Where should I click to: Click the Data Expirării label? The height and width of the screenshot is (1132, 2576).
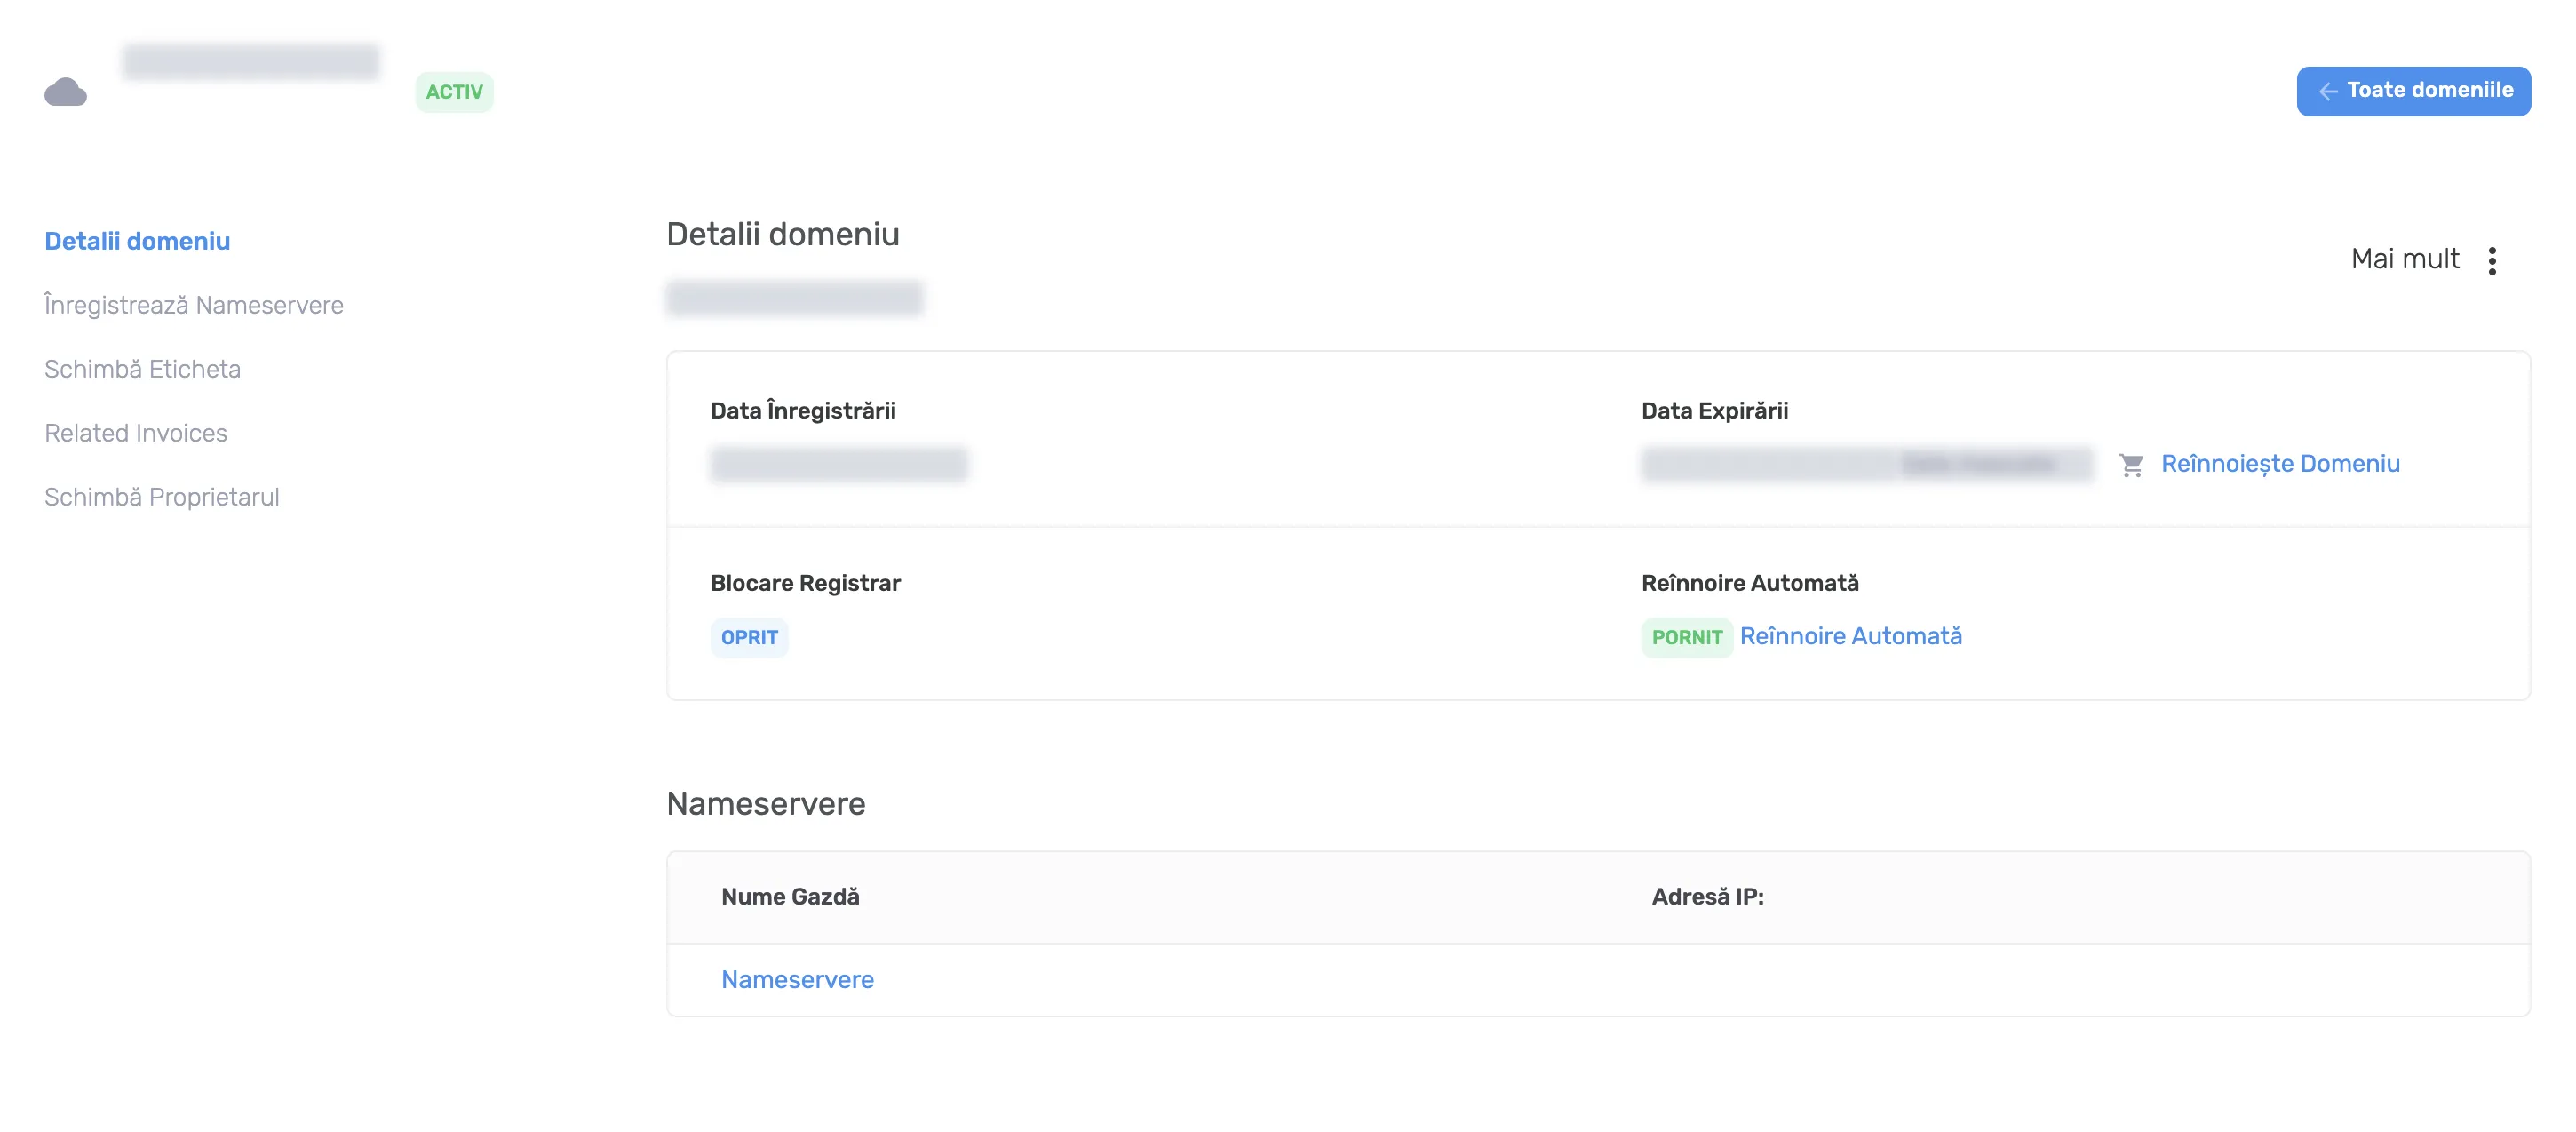tap(1714, 411)
